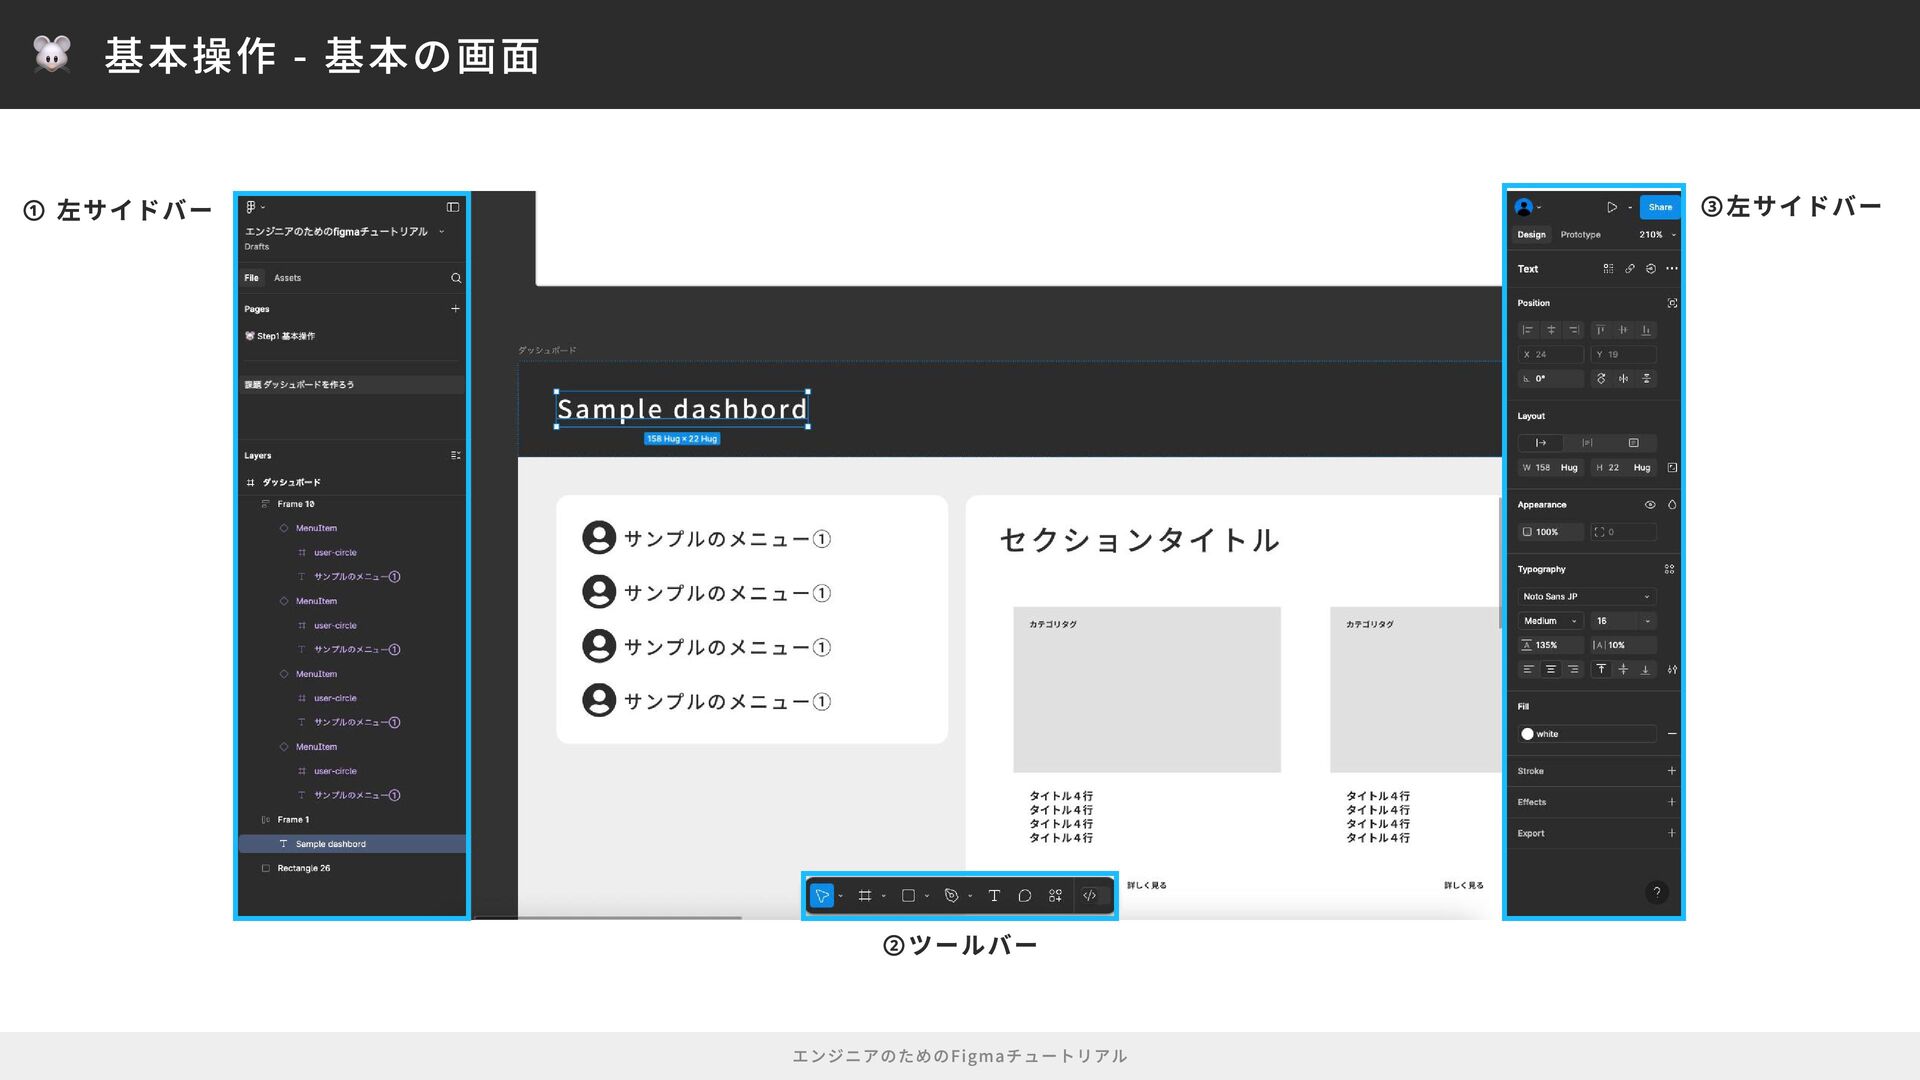The height and width of the screenshot is (1080, 1920).
Task: Select the Comment tool in toolbar
Action: pos(1024,896)
